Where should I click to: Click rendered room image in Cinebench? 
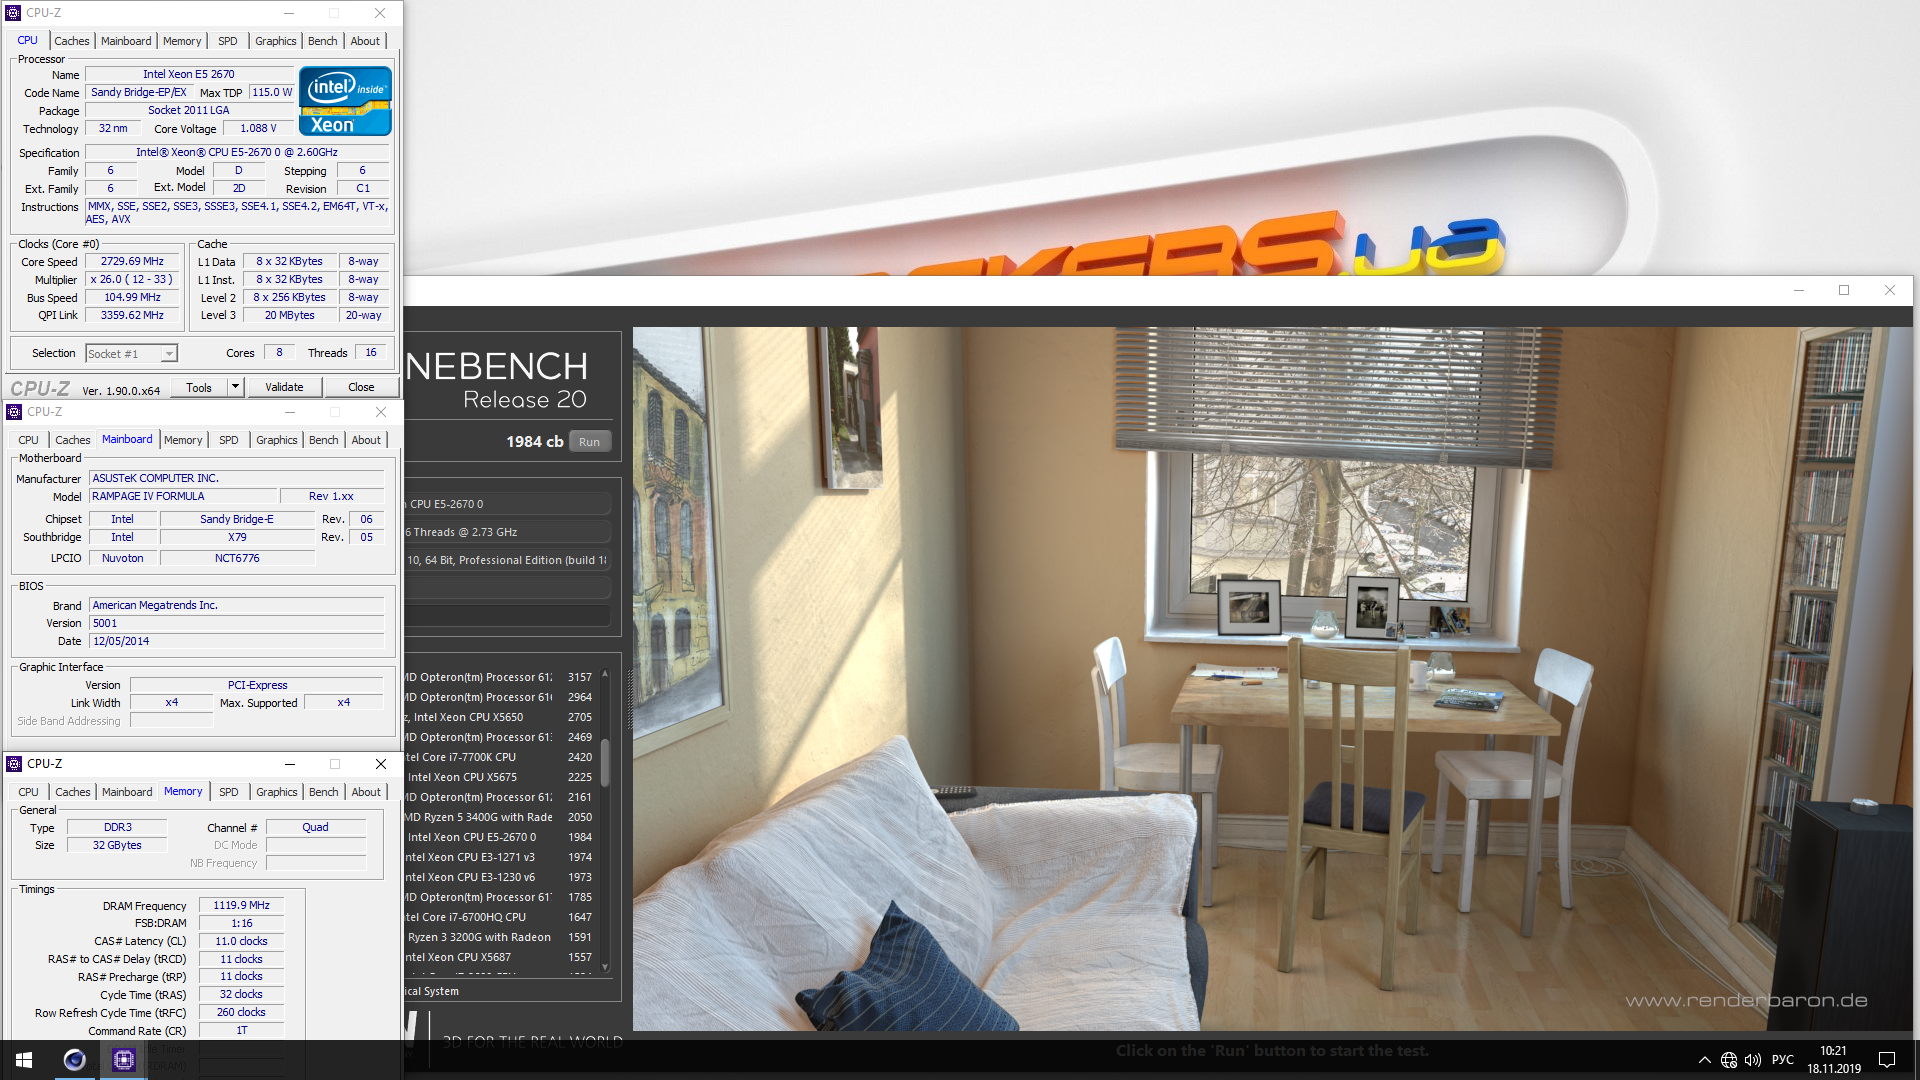click(x=1272, y=678)
